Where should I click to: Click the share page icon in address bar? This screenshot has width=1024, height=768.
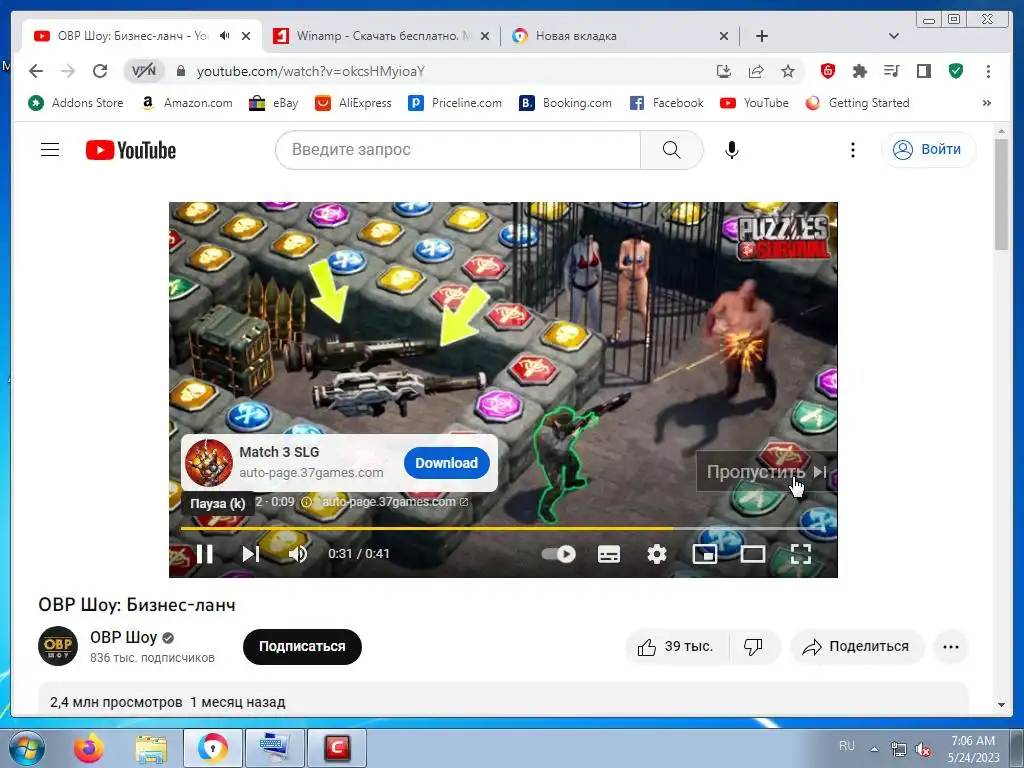pos(756,71)
